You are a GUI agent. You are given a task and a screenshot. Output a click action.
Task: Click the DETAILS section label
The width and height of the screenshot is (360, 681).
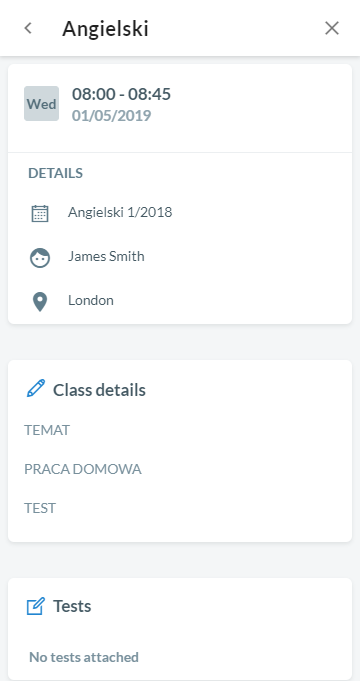56,173
